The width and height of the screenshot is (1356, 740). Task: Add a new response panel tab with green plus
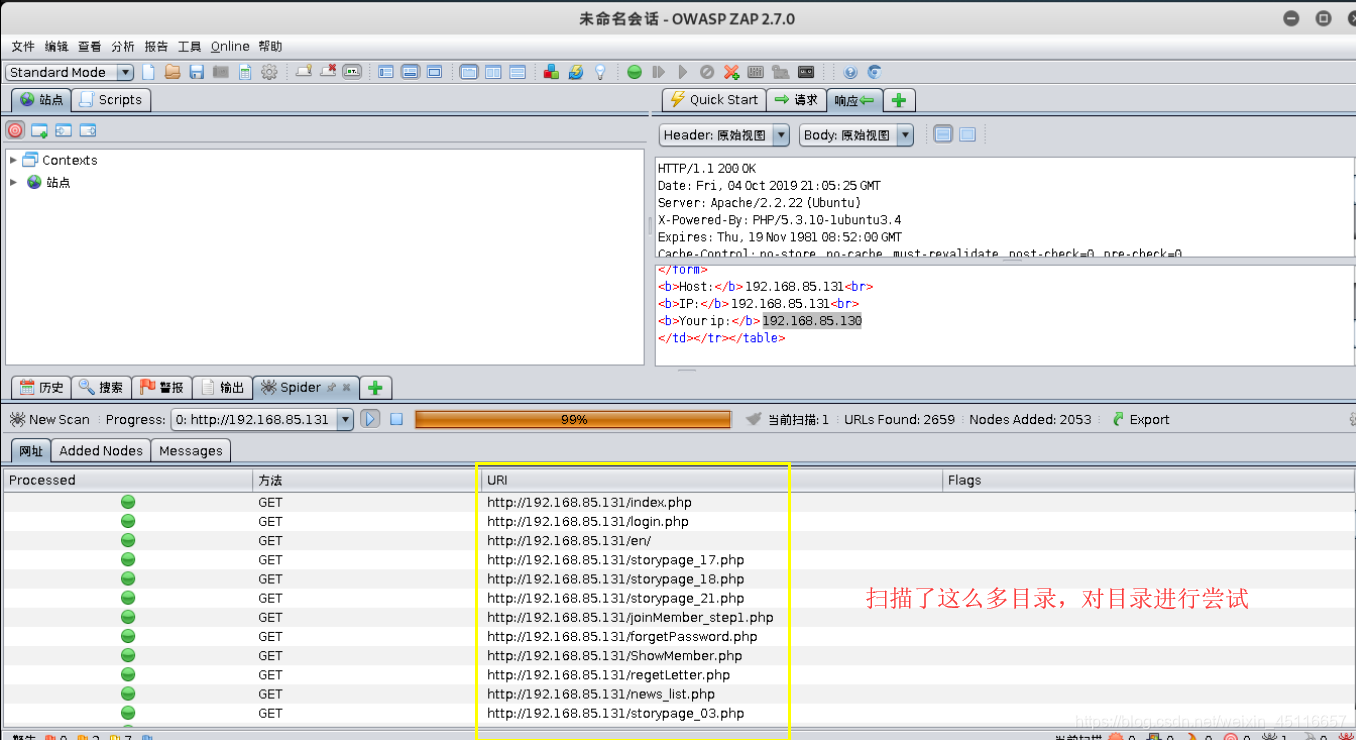[899, 99]
